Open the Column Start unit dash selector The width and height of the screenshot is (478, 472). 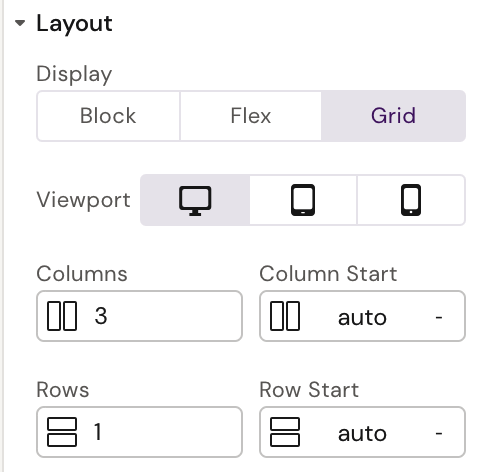439,317
